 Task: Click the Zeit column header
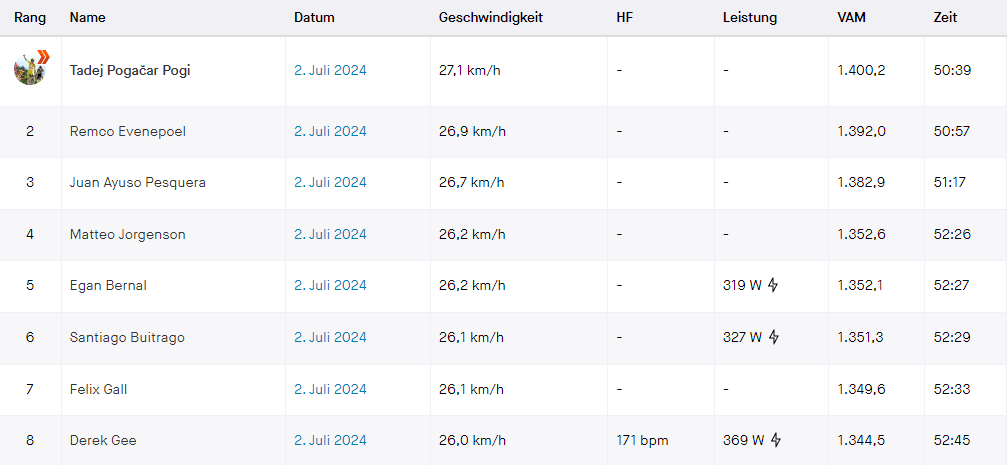(x=946, y=18)
